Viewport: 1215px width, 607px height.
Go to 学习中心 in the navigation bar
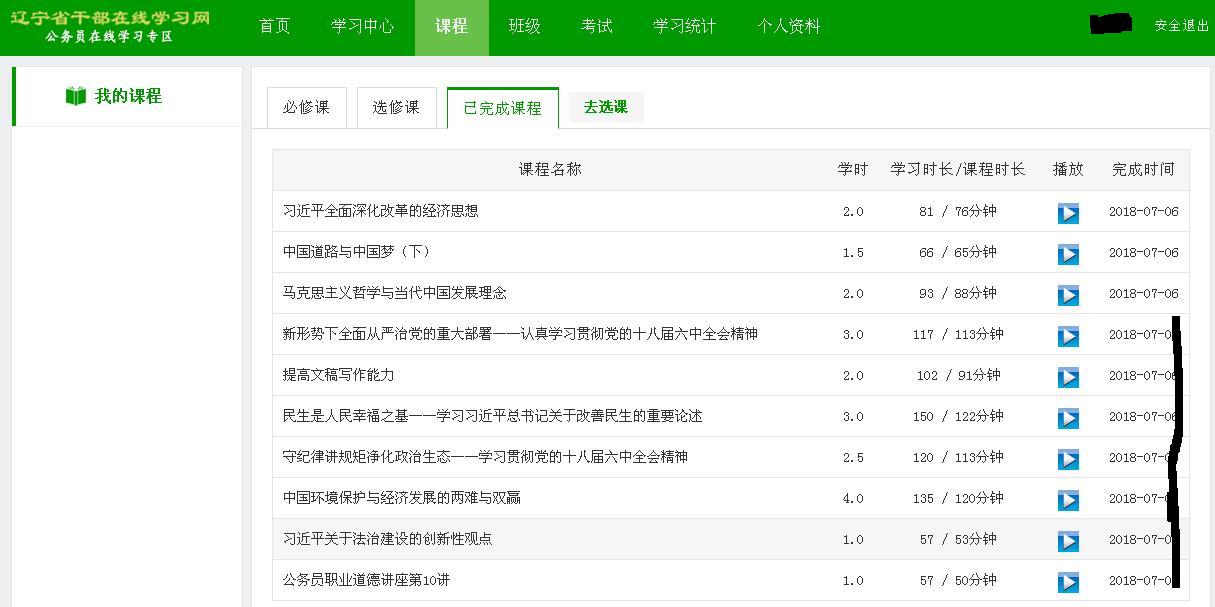(x=362, y=27)
